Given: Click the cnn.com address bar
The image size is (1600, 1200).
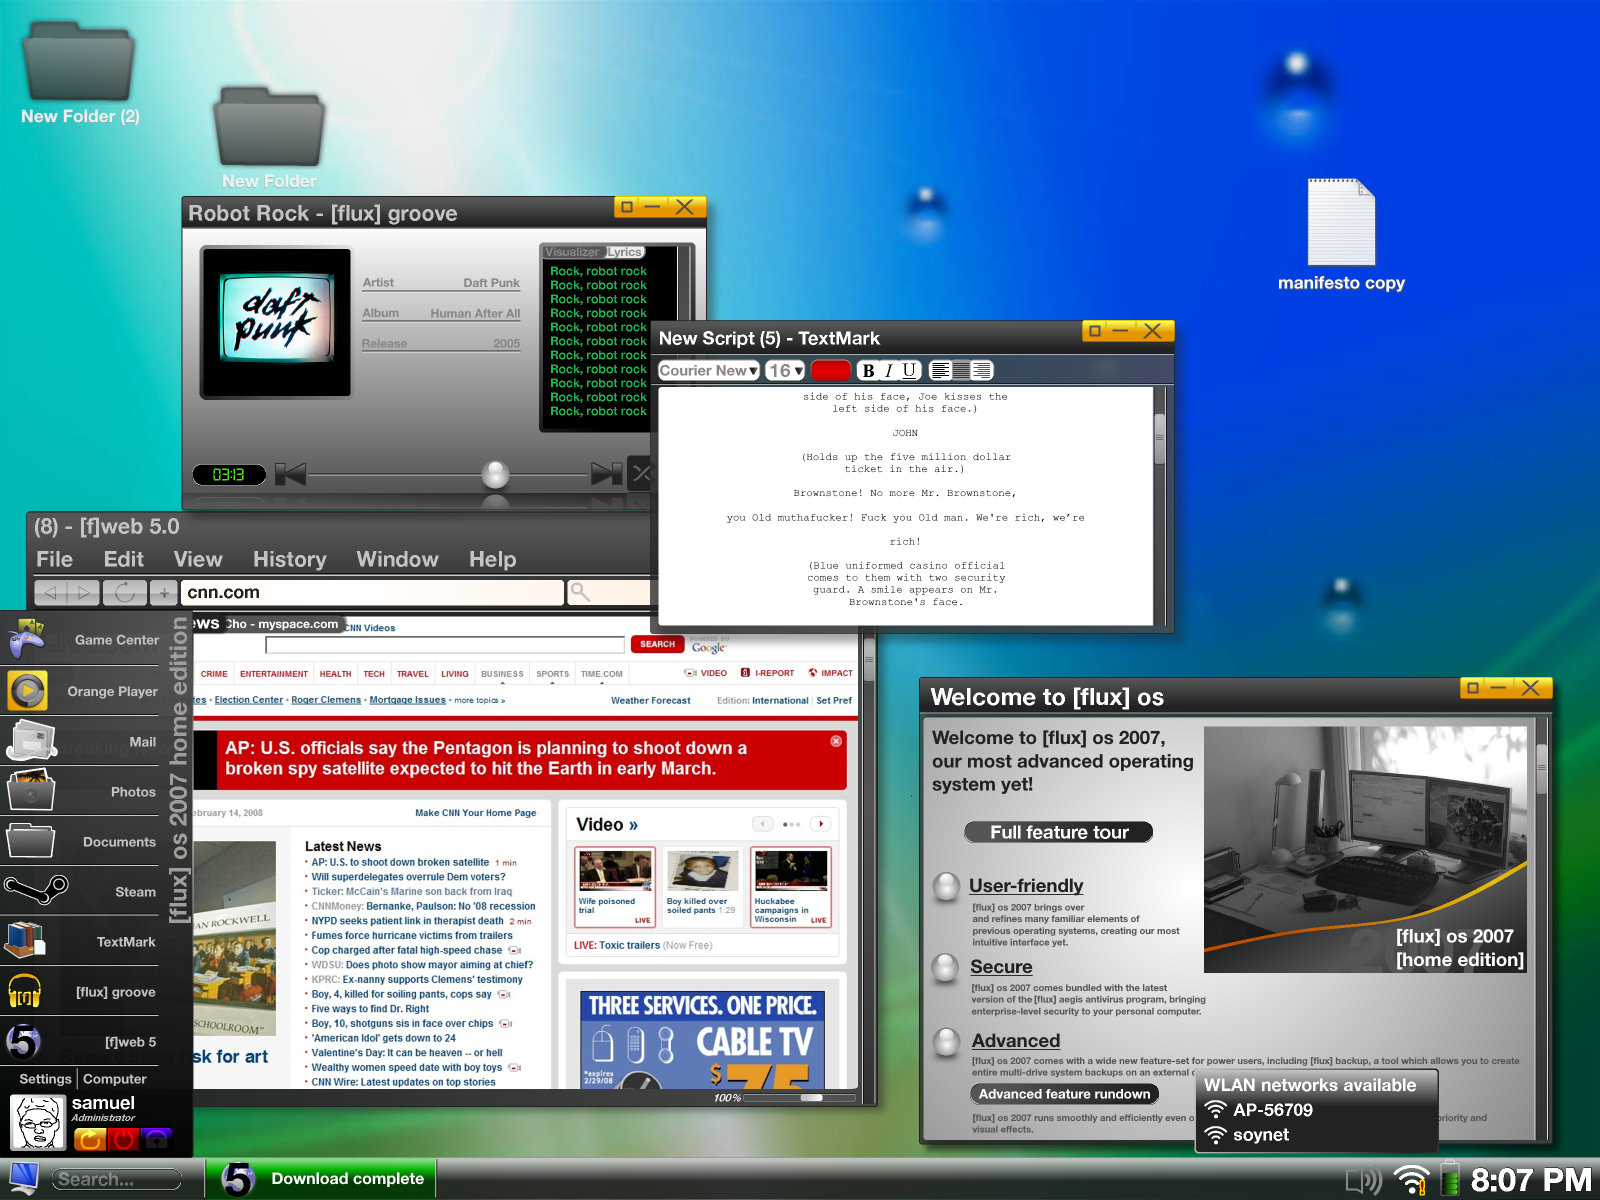Looking at the screenshot, I should click(373, 593).
